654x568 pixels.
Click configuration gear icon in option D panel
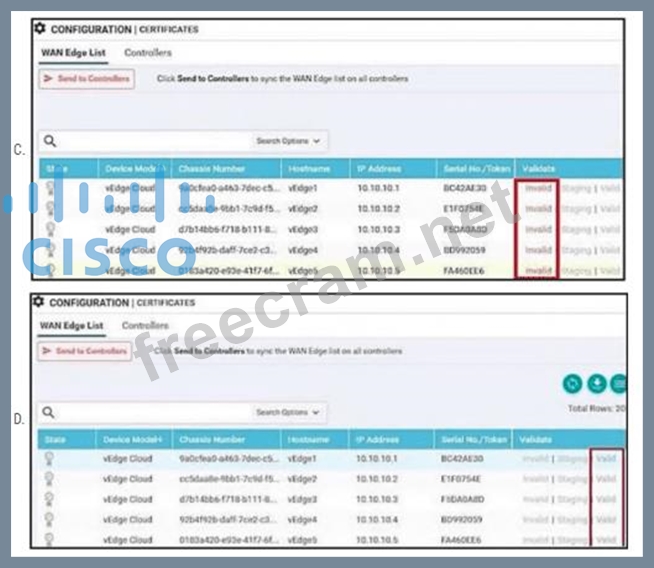pos(39,302)
